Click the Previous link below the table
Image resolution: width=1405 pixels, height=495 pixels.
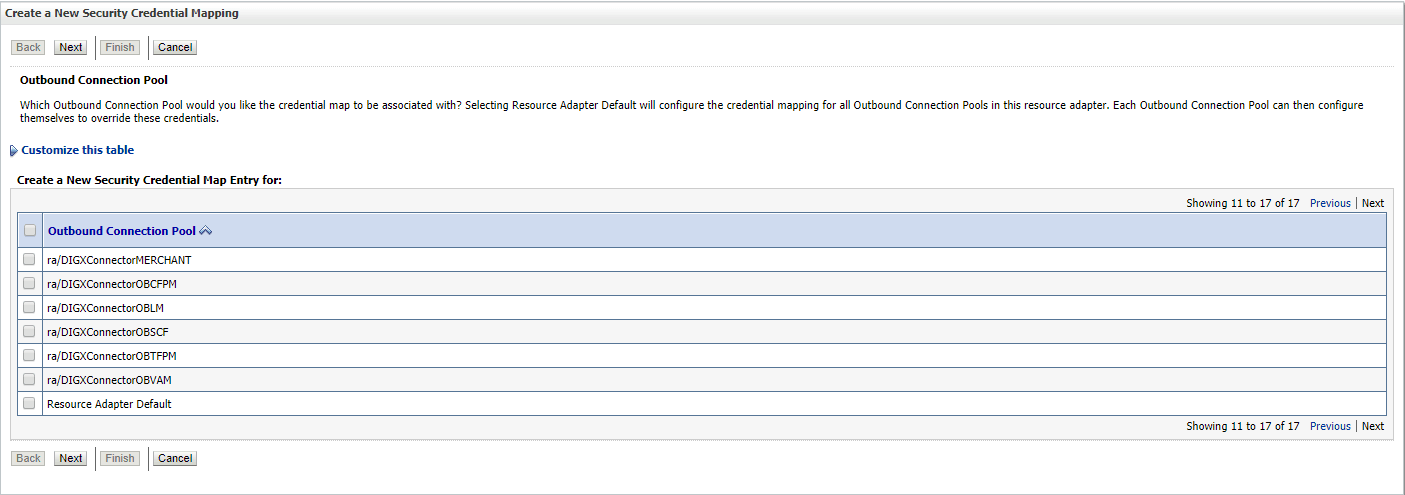tap(1330, 426)
